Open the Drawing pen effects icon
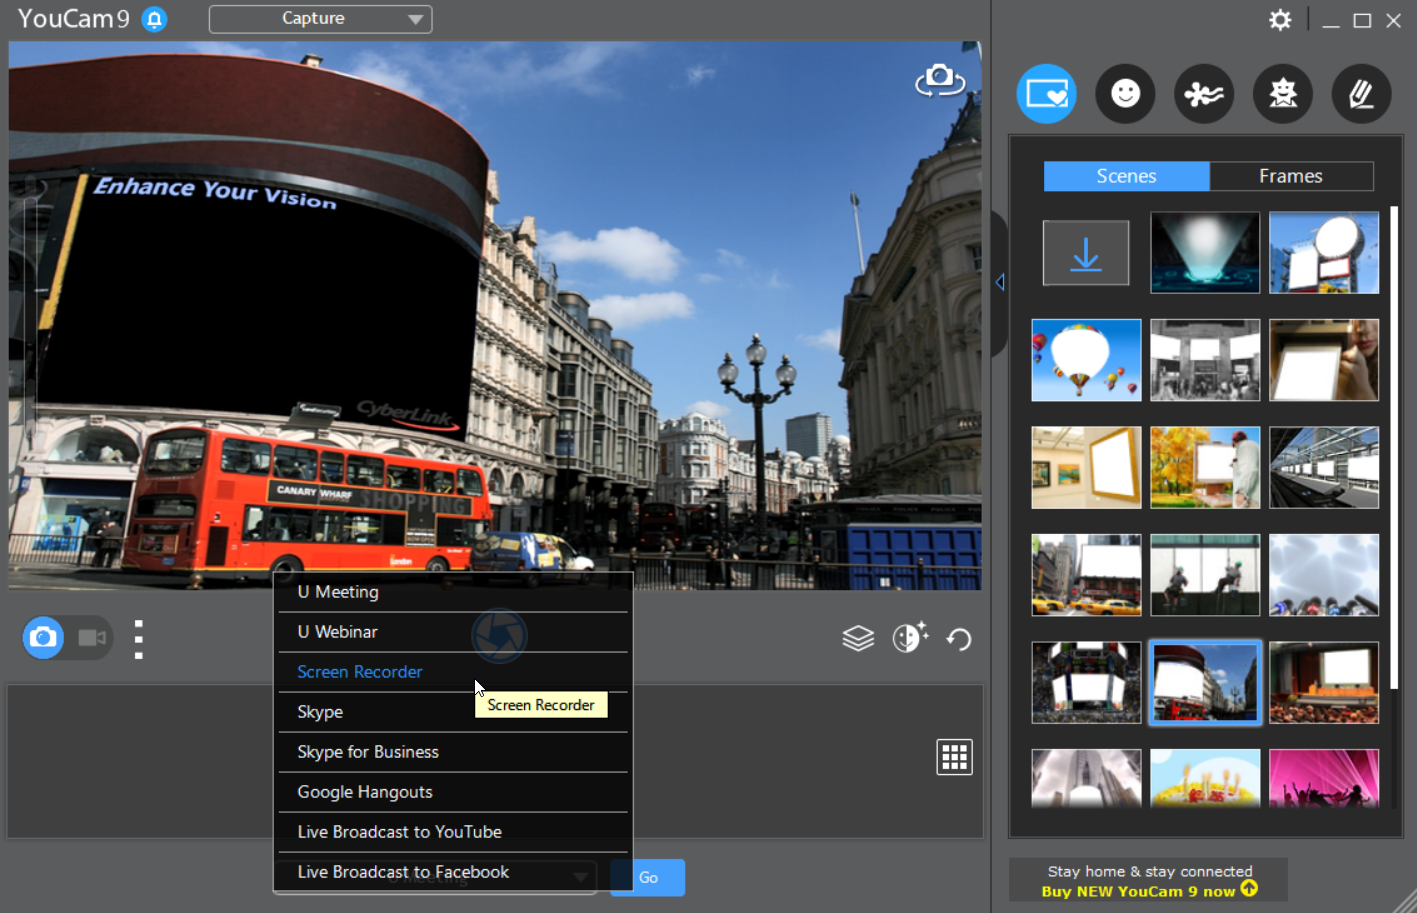Viewport: 1417px width, 913px height. tap(1361, 94)
